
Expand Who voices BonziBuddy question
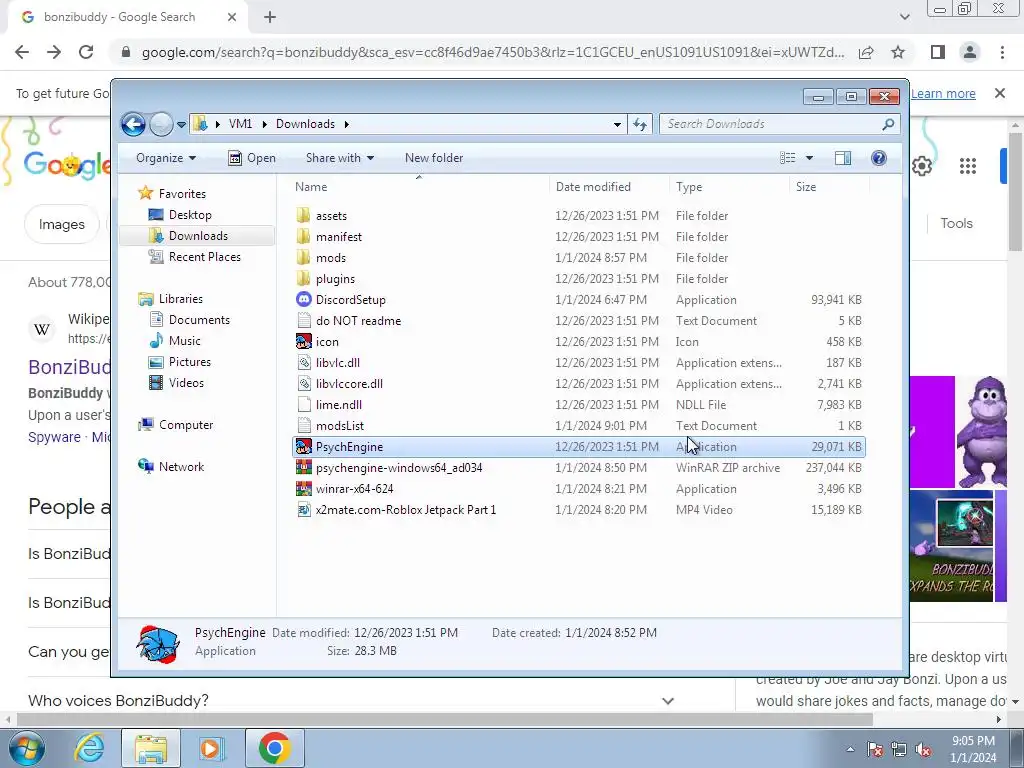pos(667,701)
